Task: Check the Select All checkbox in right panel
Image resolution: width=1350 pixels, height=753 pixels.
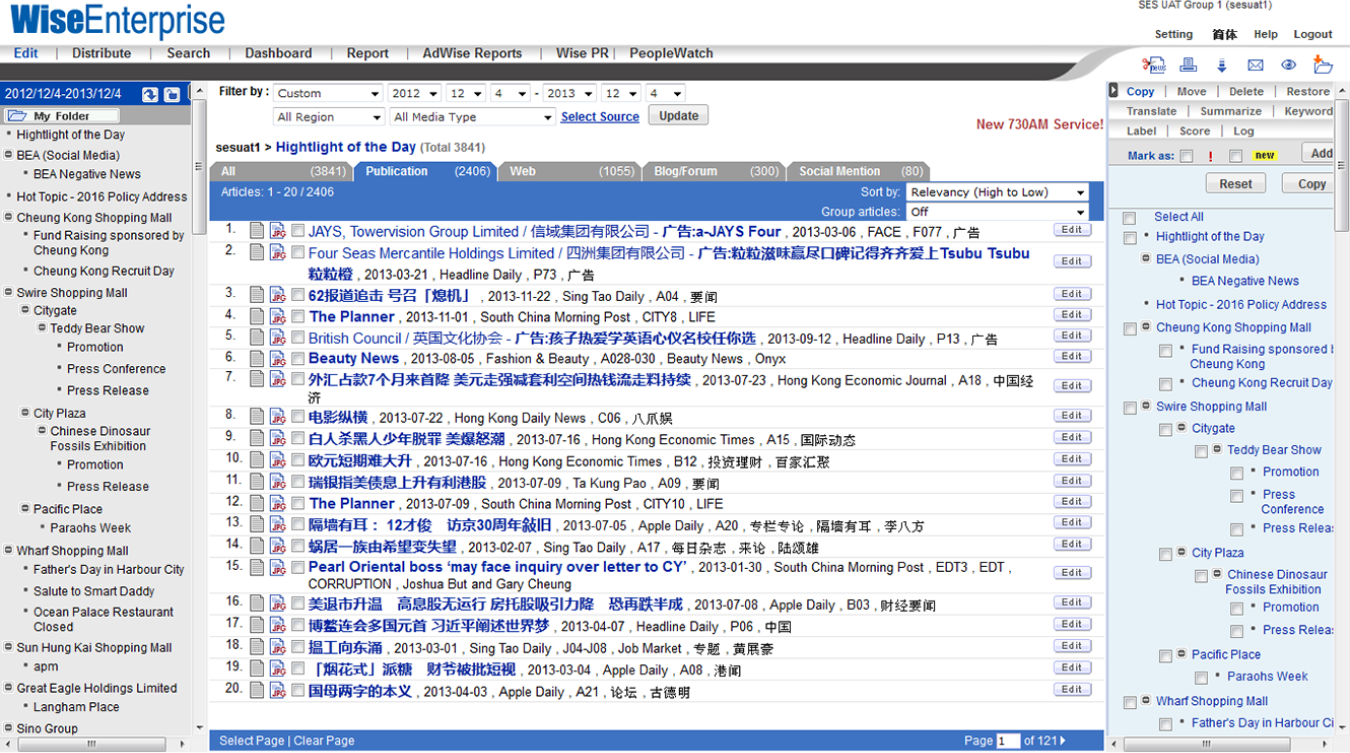Action: point(1129,218)
